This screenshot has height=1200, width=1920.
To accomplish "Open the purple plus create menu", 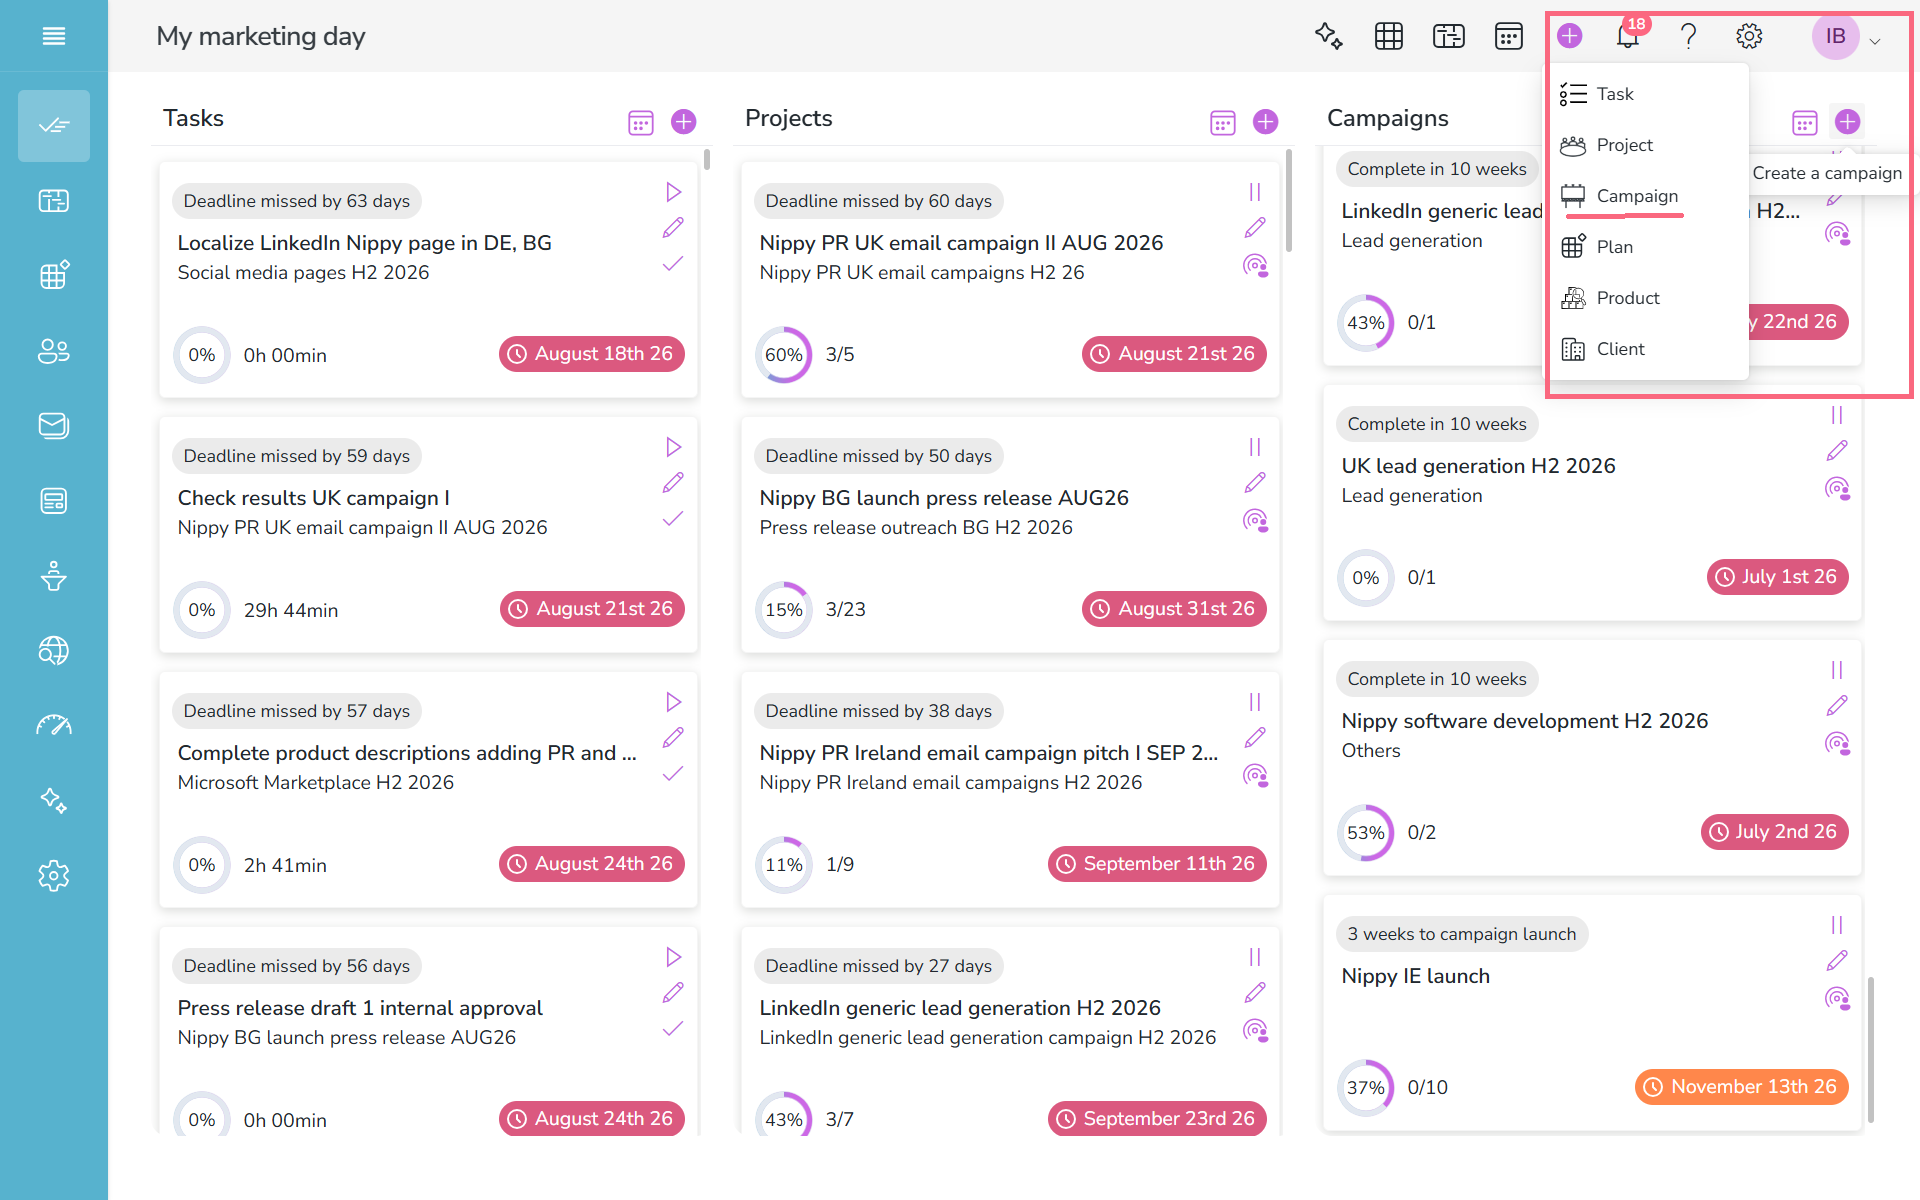I will click(x=1570, y=36).
